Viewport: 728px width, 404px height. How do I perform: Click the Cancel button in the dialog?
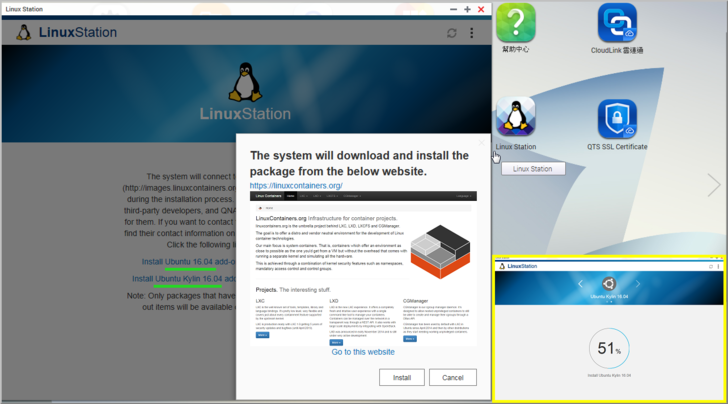click(453, 377)
